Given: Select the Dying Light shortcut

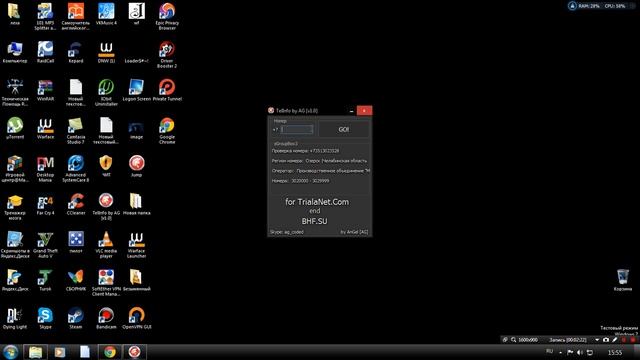Looking at the screenshot, I should [x=15, y=318].
